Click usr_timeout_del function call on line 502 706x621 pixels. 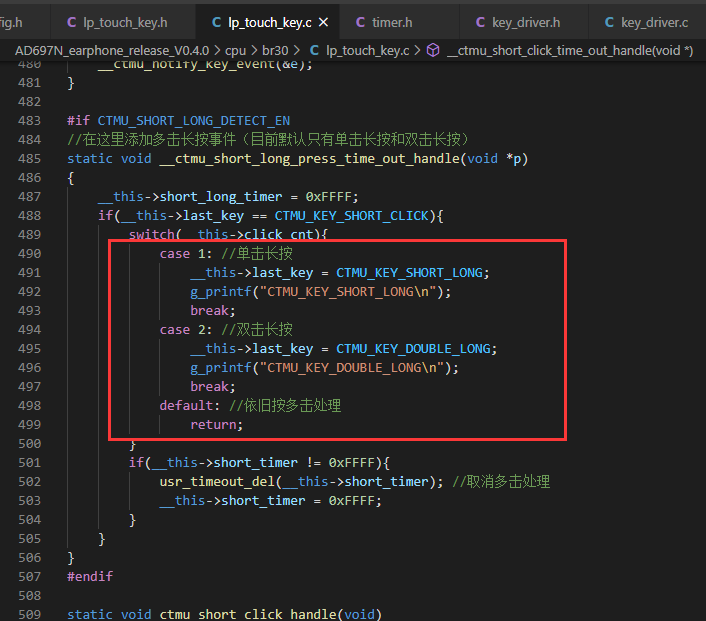pos(217,481)
